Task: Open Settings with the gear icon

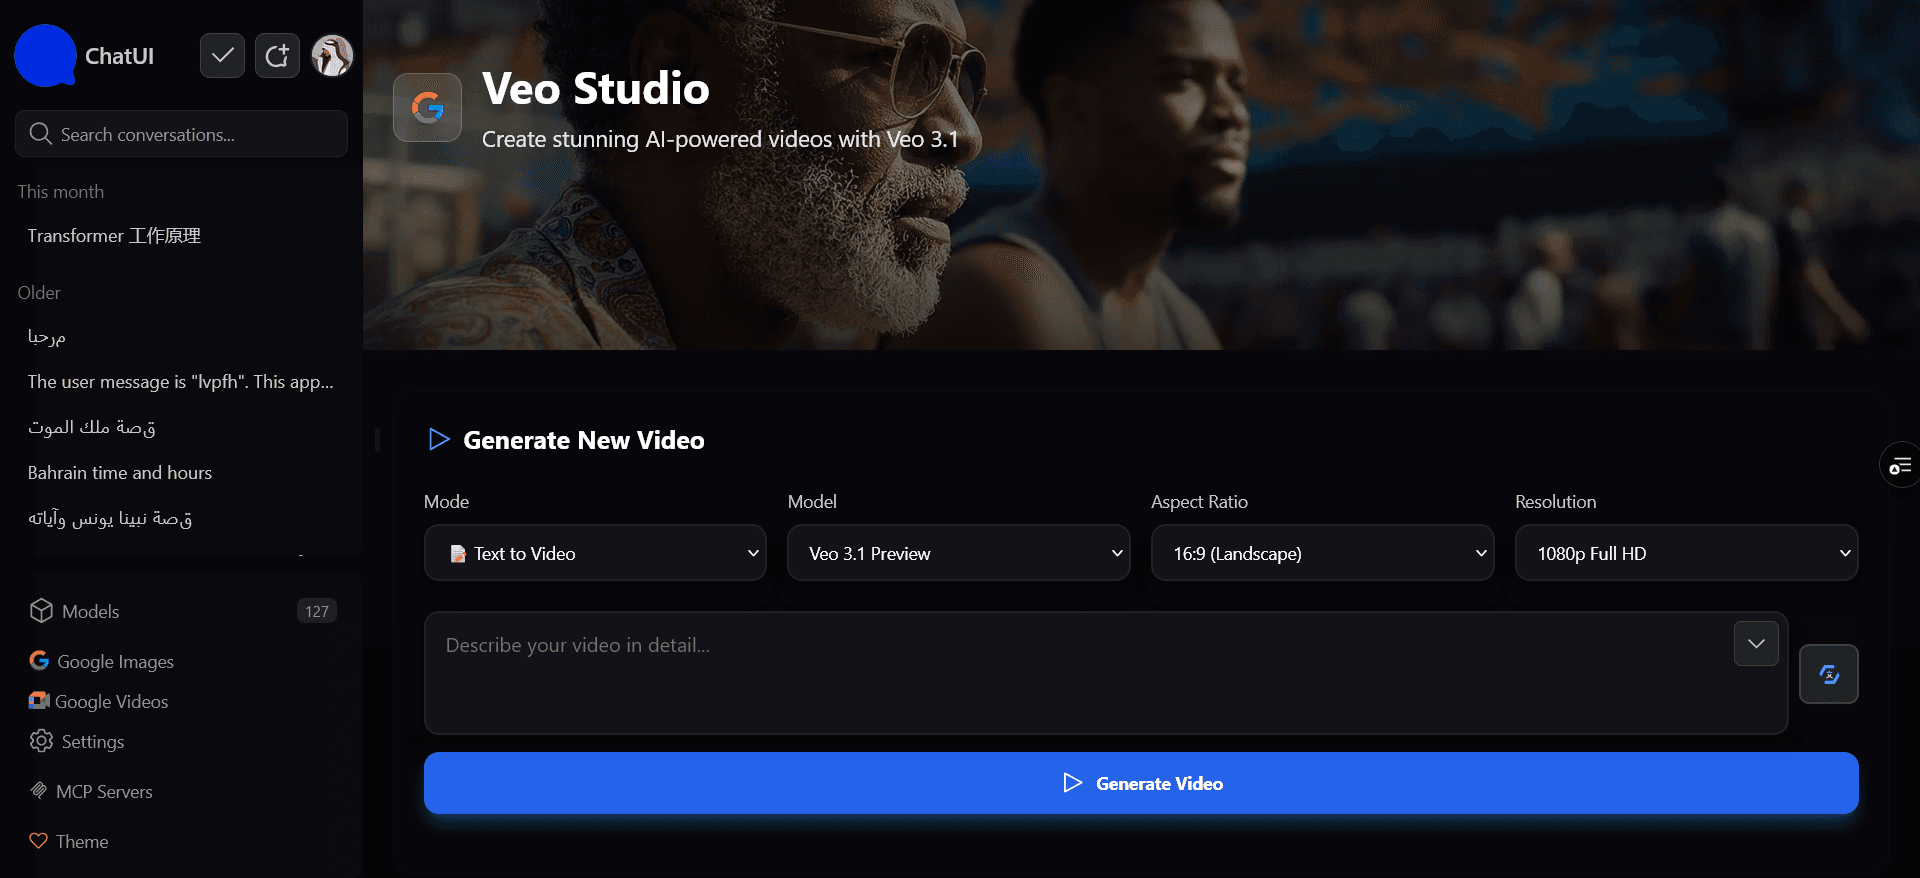Action: [x=41, y=741]
